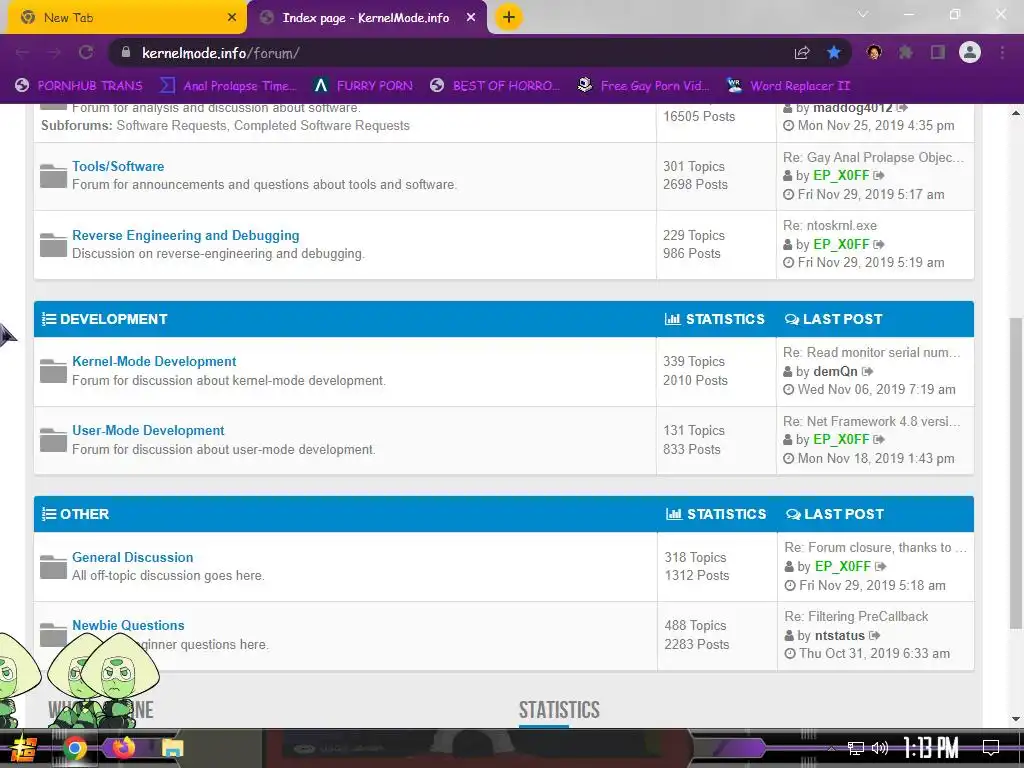The image size is (1024, 768).
Task: Open the Chrome three-dot menu
Action: 1002,53
